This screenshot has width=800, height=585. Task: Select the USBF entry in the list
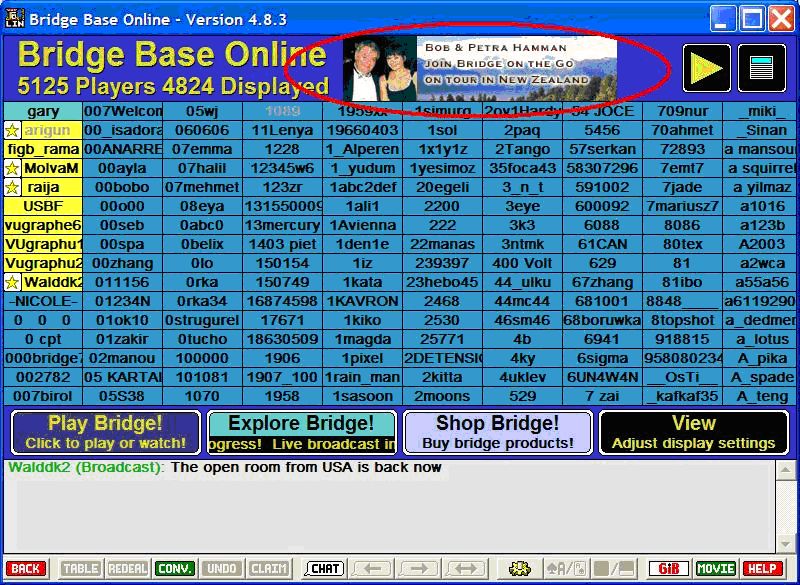coord(43,207)
